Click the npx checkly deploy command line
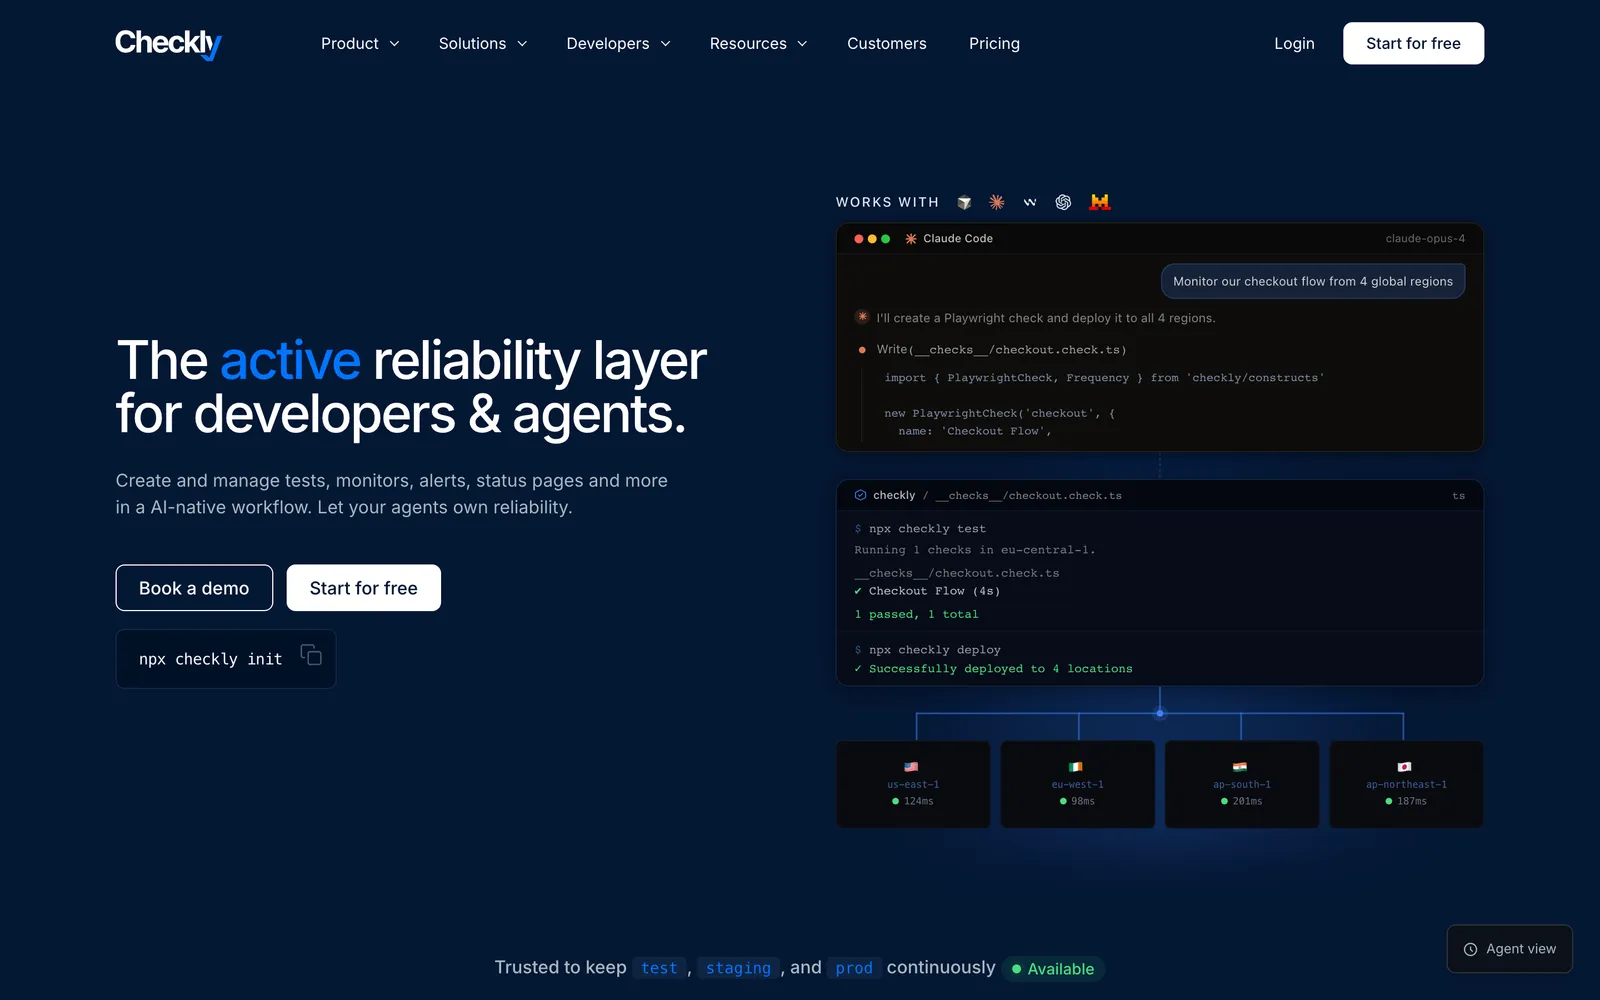 click(928, 650)
